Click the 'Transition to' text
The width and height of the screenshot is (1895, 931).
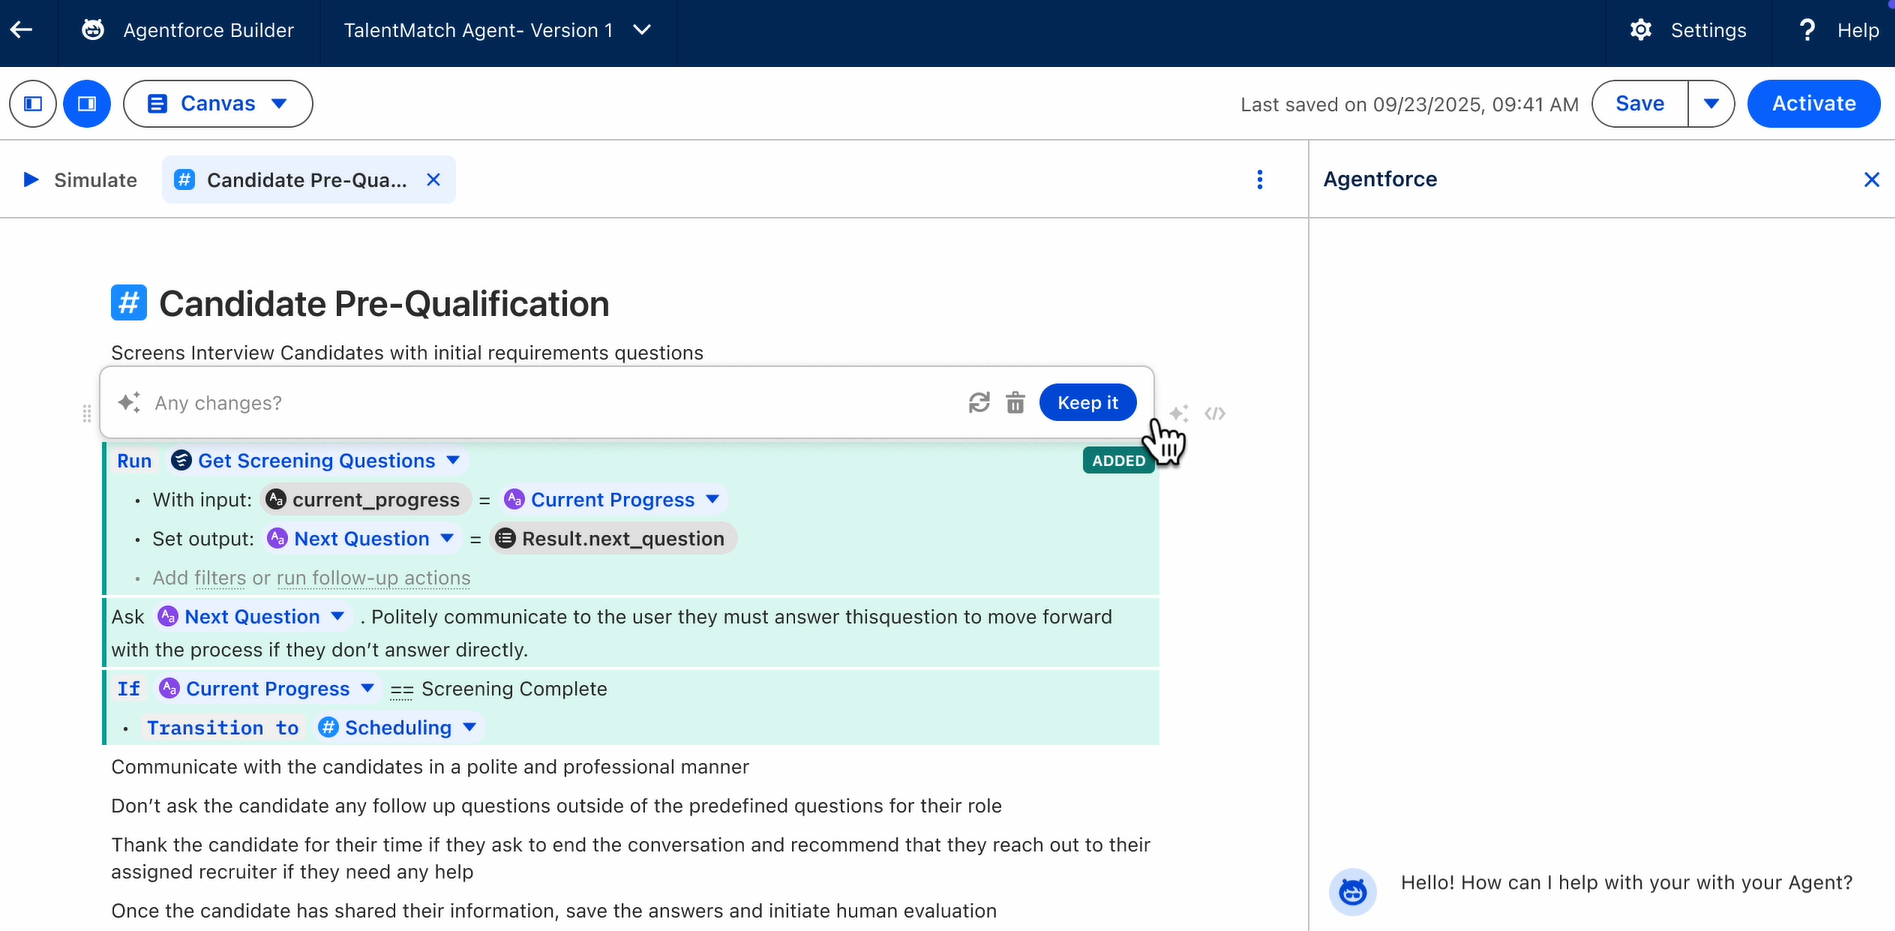[x=222, y=728]
